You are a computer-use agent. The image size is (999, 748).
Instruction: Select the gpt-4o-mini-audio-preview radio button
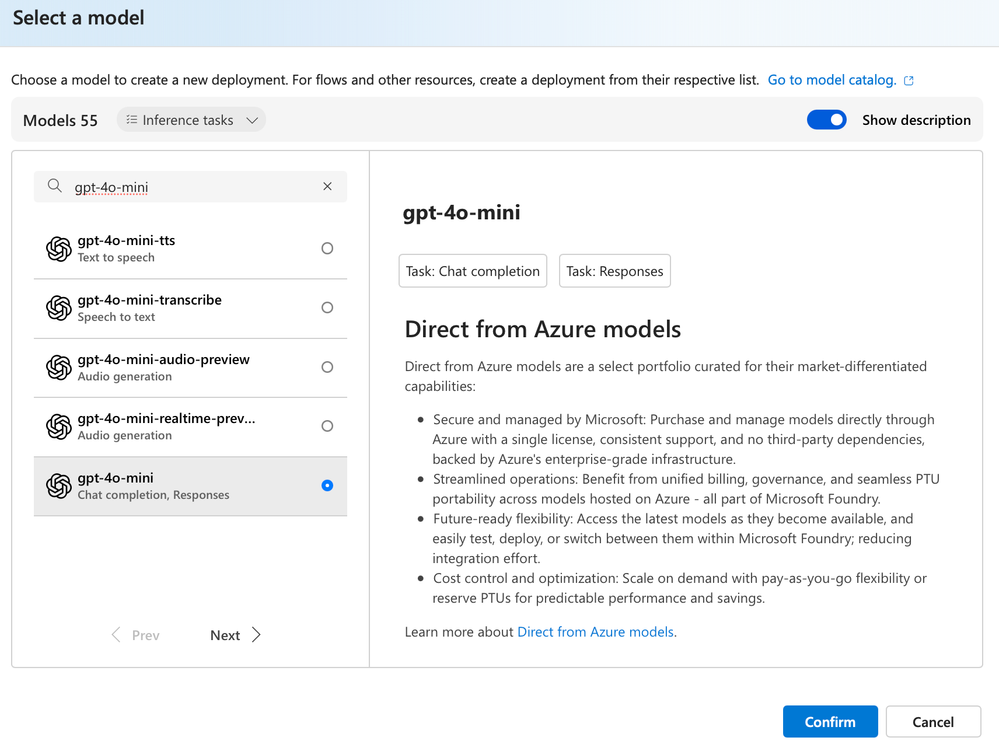[327, 367]
